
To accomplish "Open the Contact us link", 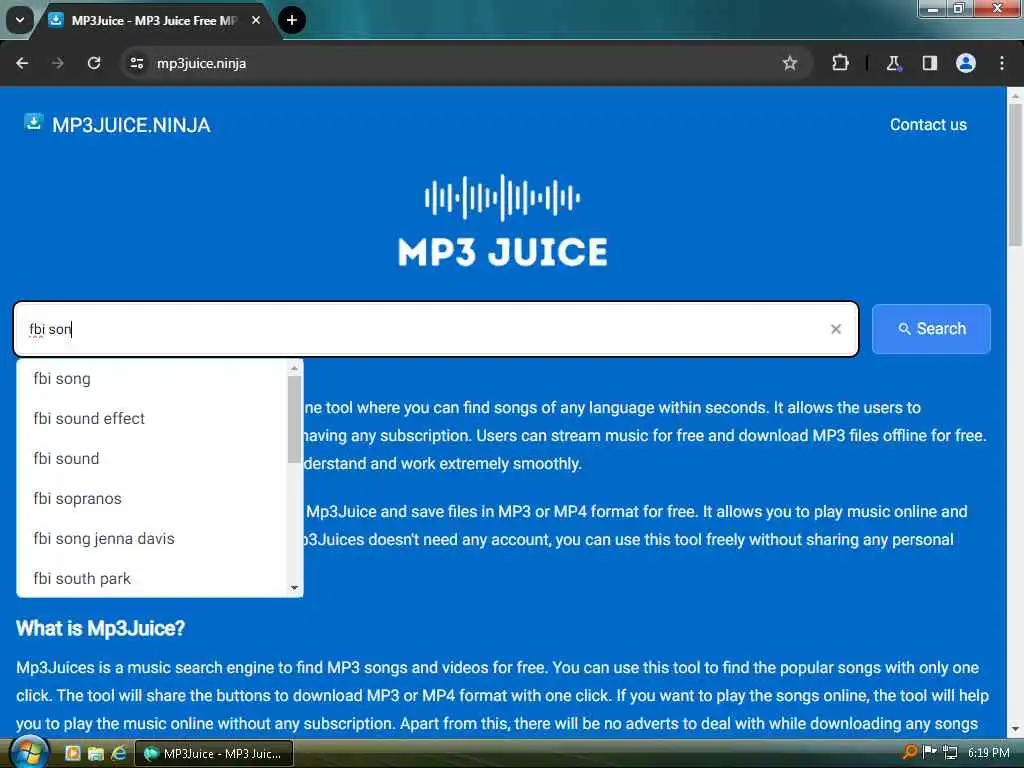I will (928, 125).
